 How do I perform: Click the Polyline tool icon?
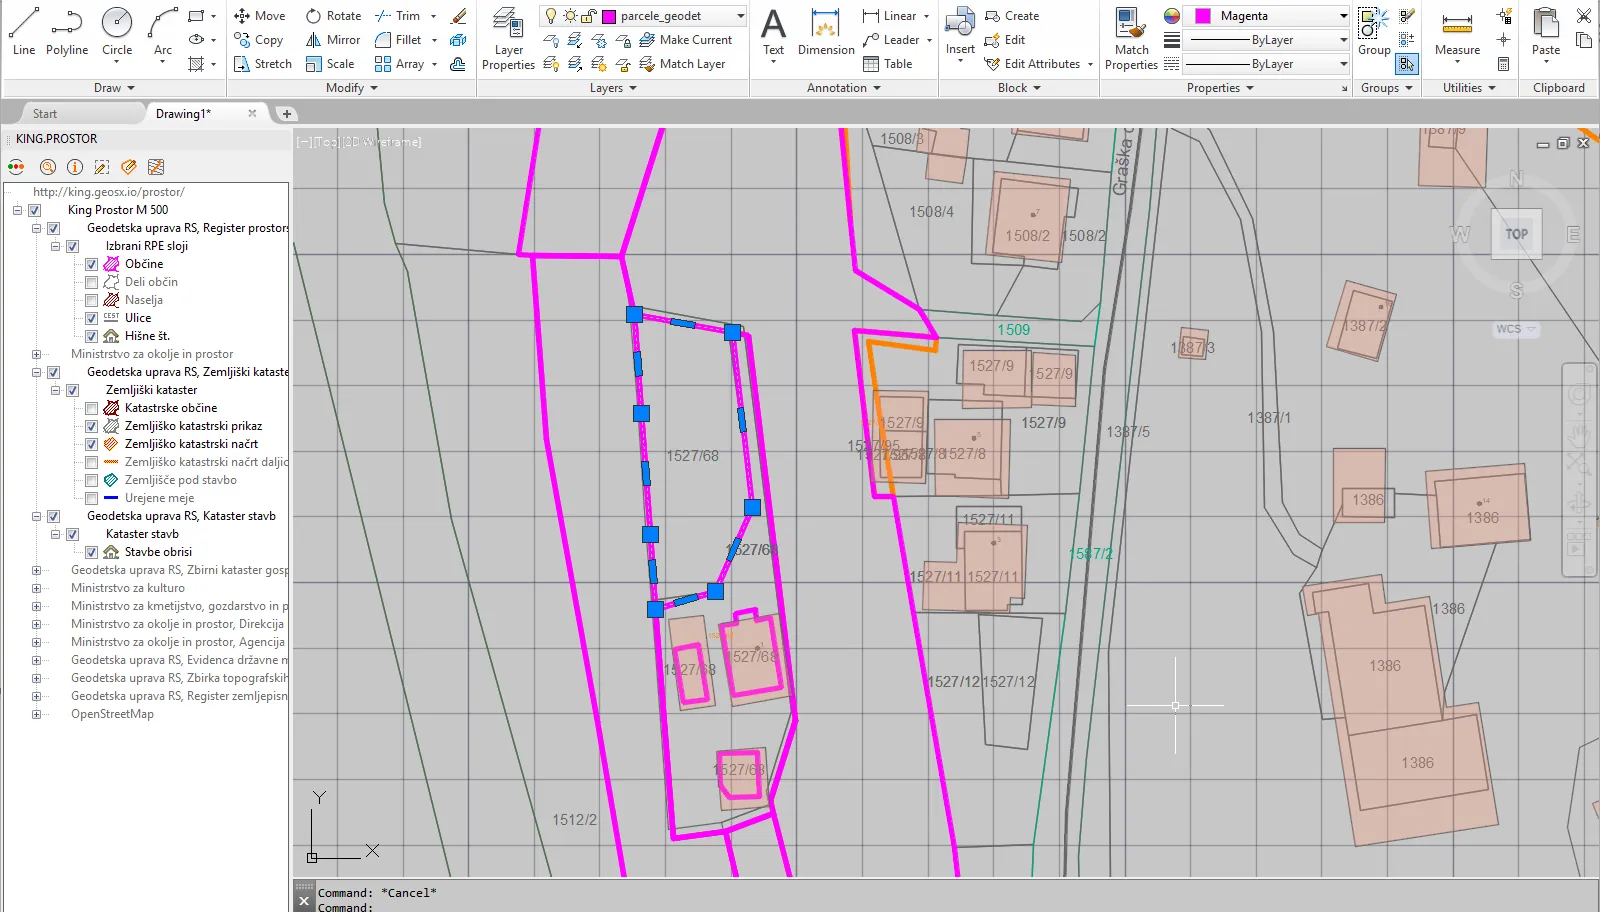[67, 30]
